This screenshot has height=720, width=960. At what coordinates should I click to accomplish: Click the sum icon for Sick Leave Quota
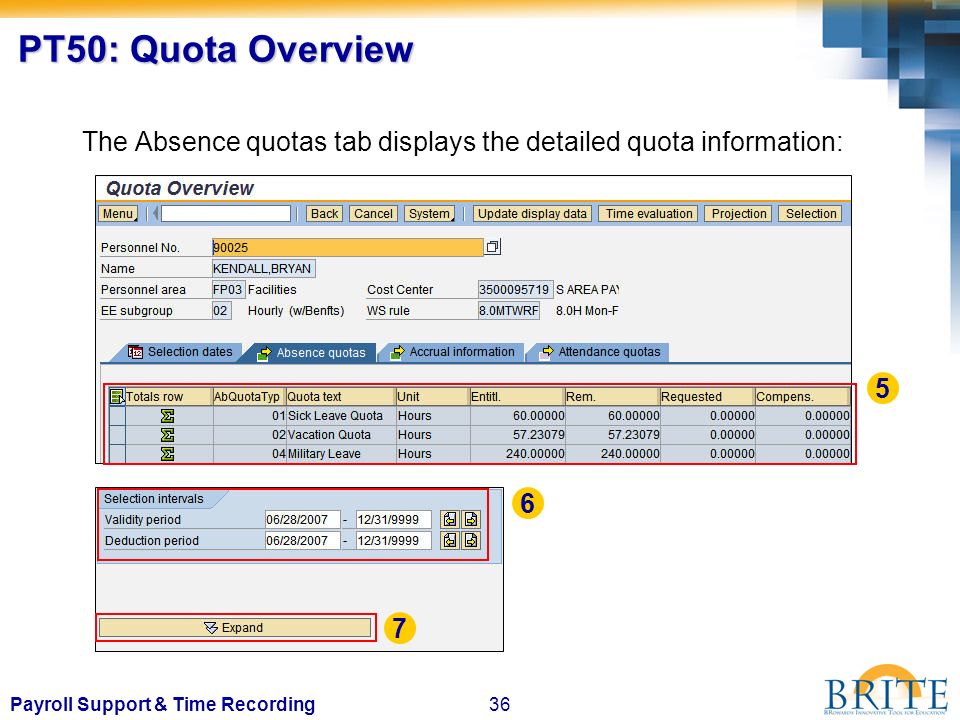click(x=167, y=416)
